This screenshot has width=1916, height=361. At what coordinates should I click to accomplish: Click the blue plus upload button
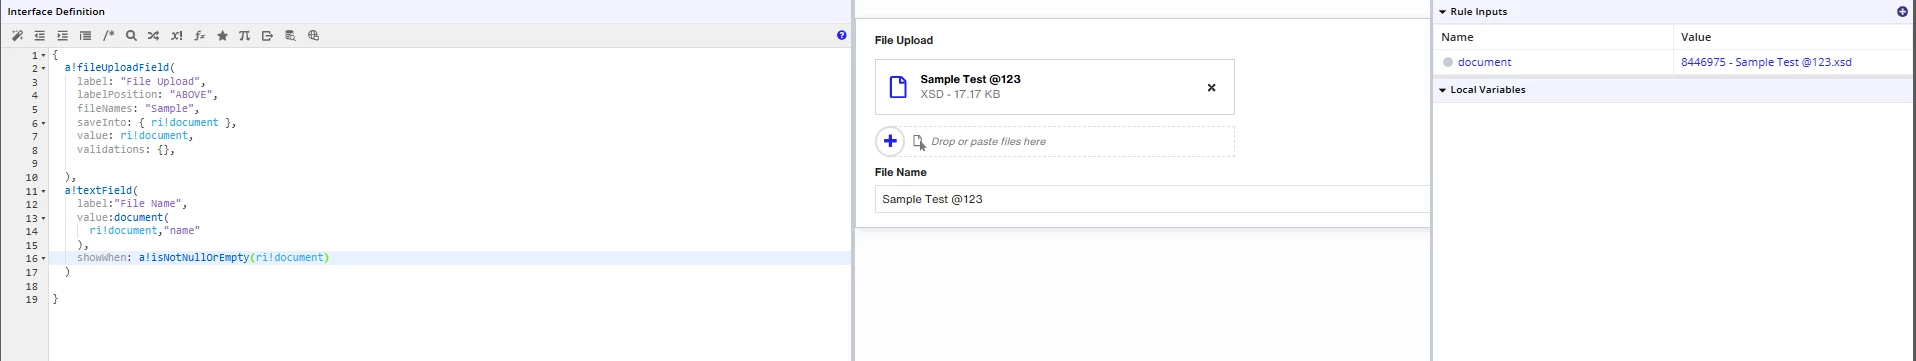(890, 141)
